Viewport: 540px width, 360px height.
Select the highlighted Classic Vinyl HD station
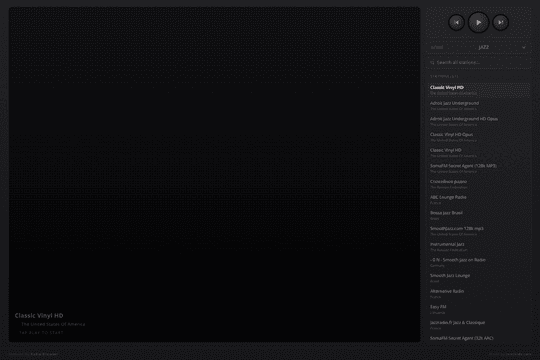pos(479,90)
